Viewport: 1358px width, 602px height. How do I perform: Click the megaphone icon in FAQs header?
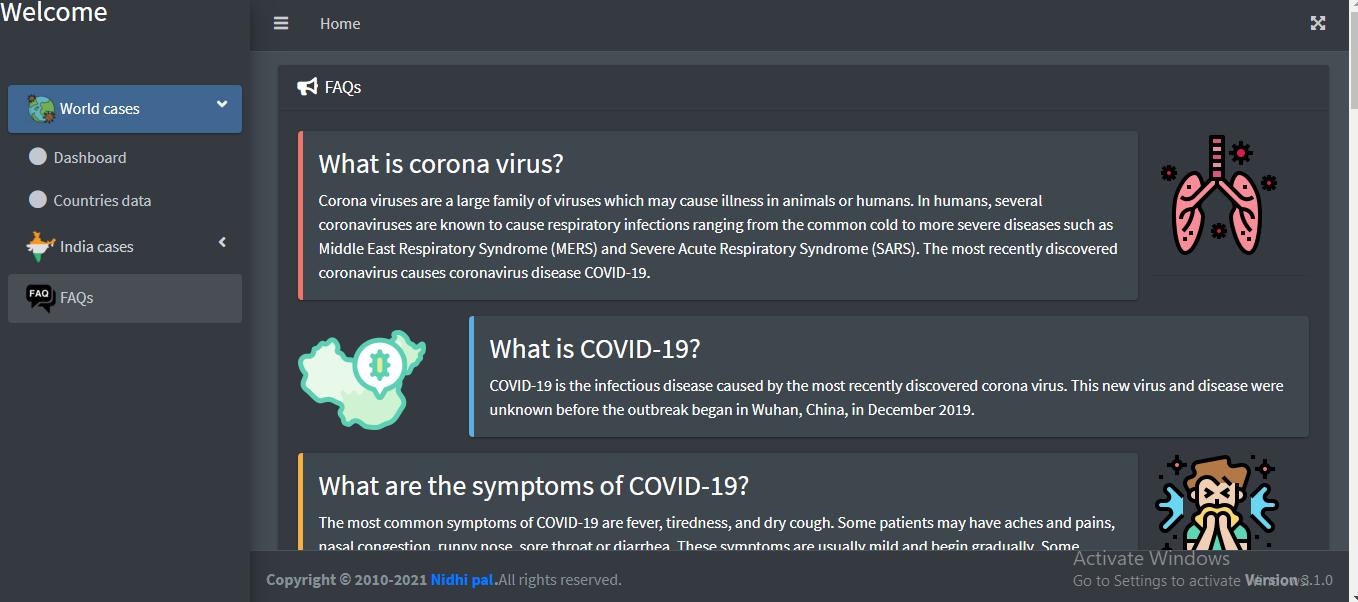[307, 87]
